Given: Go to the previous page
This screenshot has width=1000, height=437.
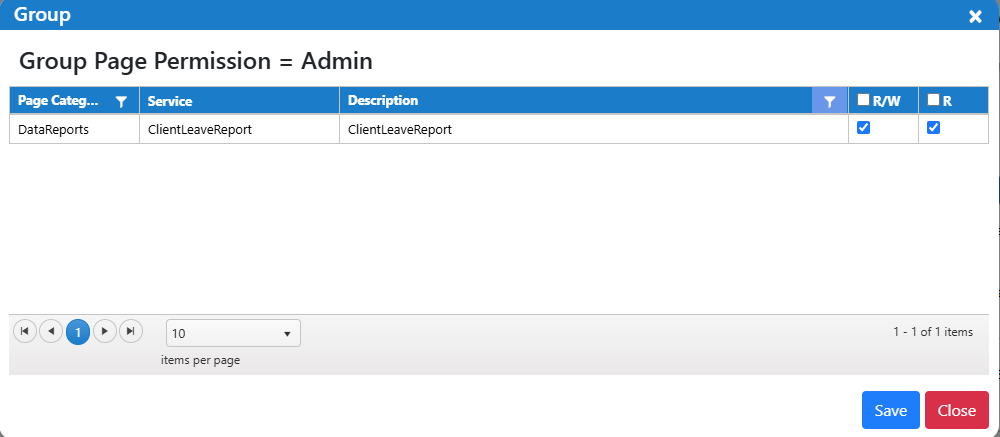Looking at the screenshot, I should [51, 331].
